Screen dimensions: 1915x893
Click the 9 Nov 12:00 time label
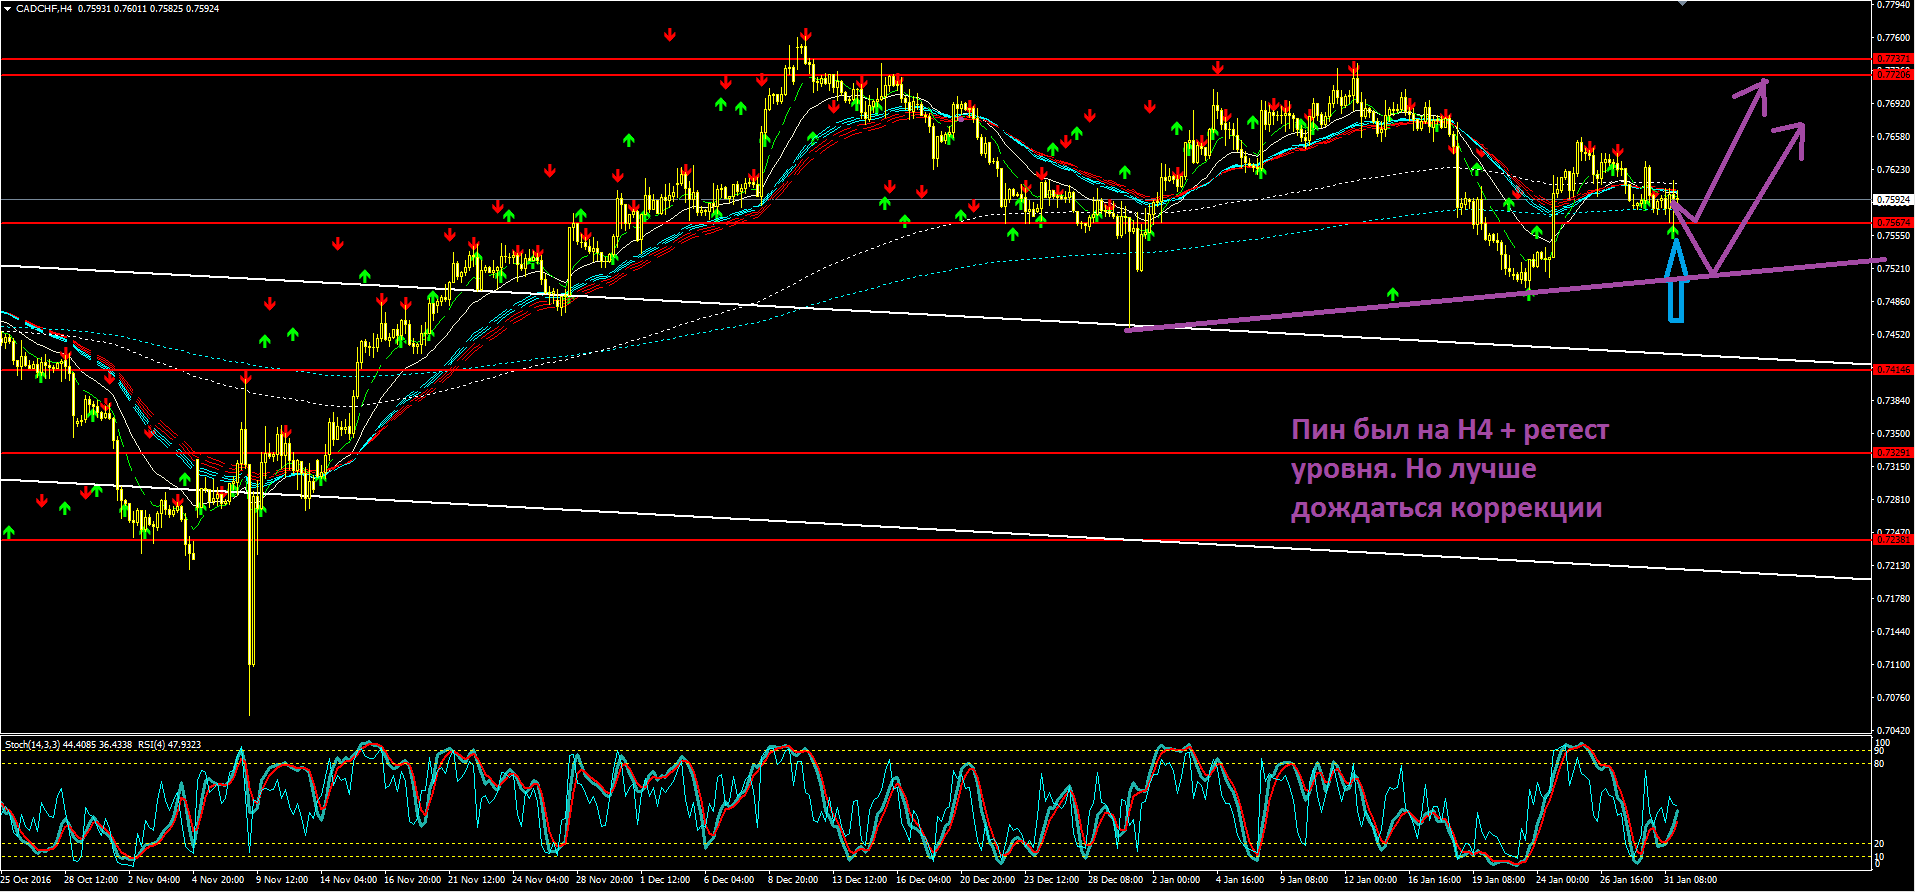[282, 880]
